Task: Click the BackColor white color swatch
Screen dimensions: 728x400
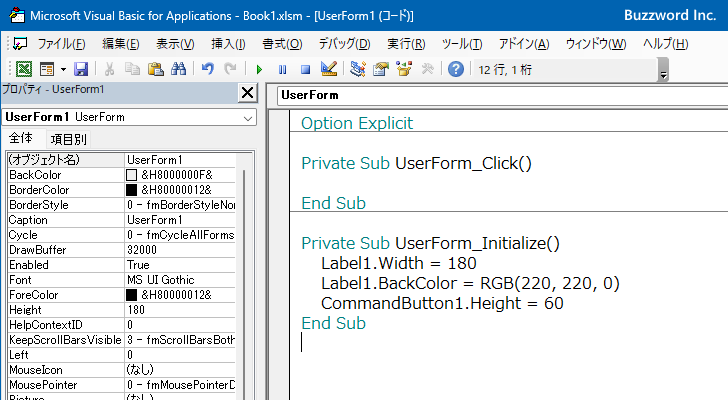Action: point(131,175)
